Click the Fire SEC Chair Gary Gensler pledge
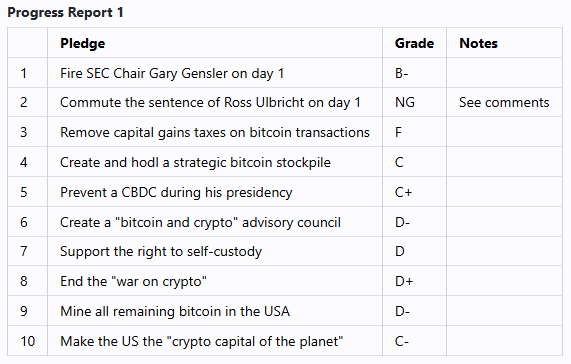Screen dimensions: 571x364 tap(172, 74)
